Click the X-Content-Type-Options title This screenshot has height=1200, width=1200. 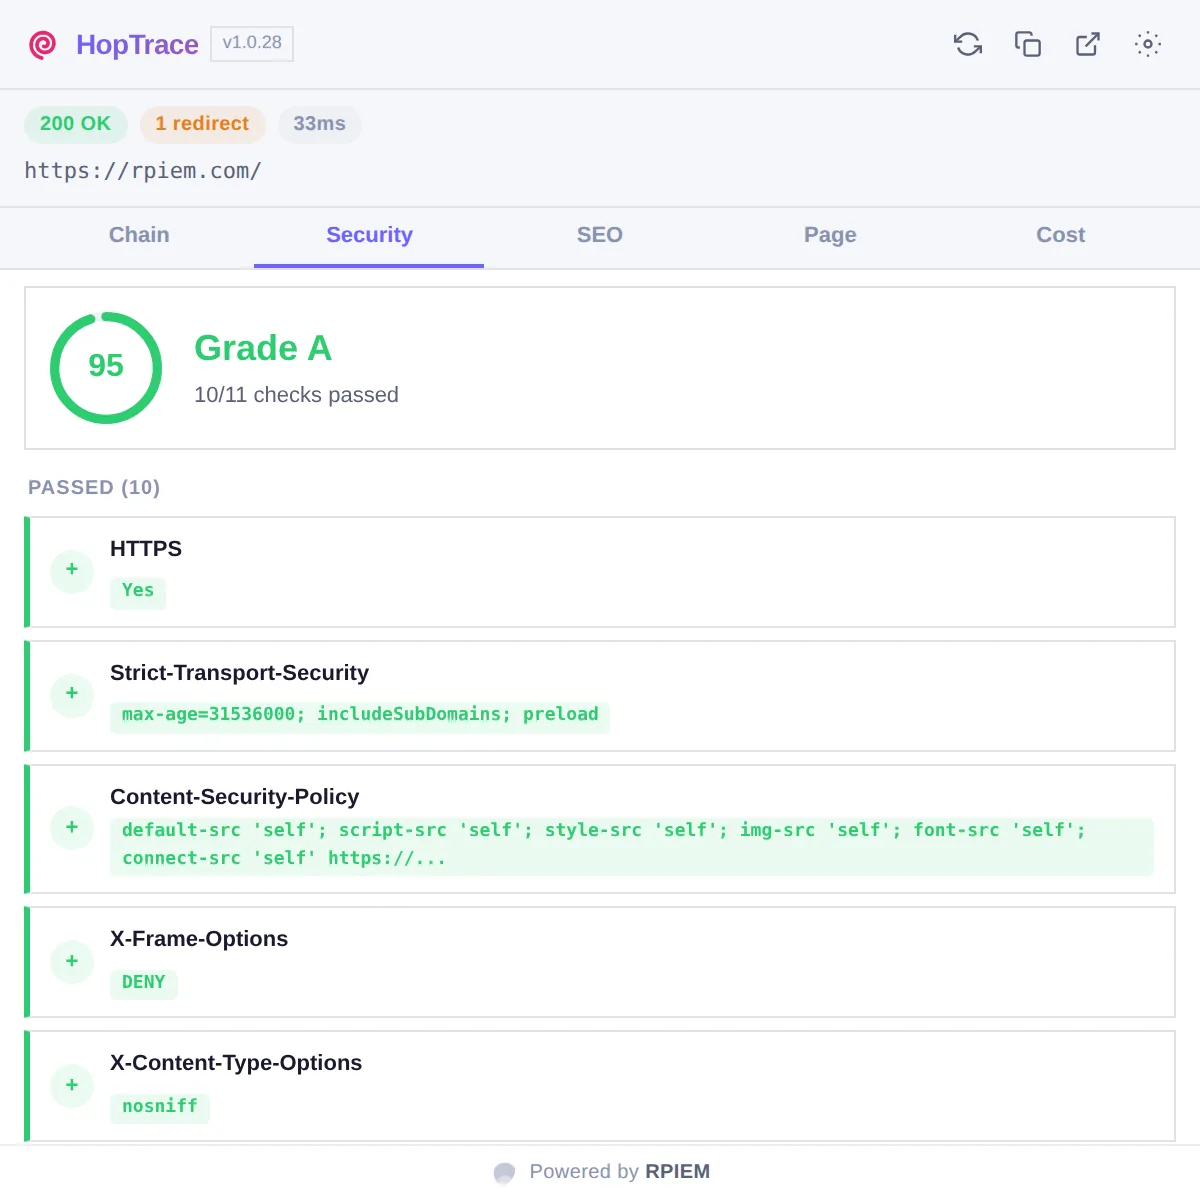(x=236, y=1063)
